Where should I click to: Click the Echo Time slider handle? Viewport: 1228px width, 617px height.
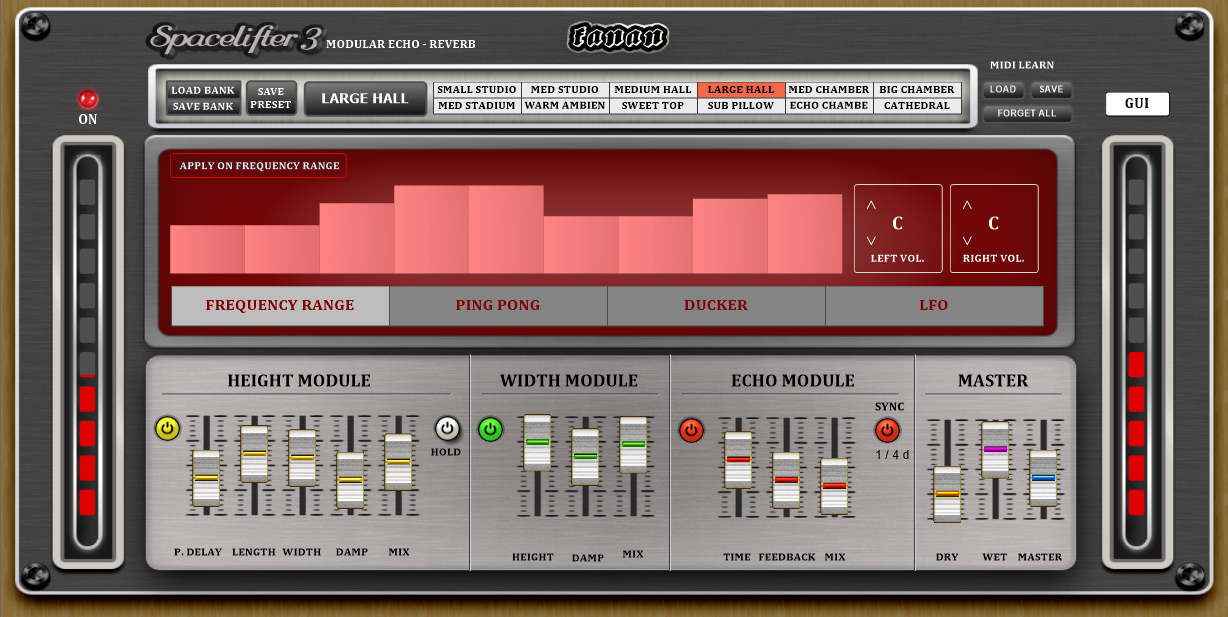tap(738, 460)
